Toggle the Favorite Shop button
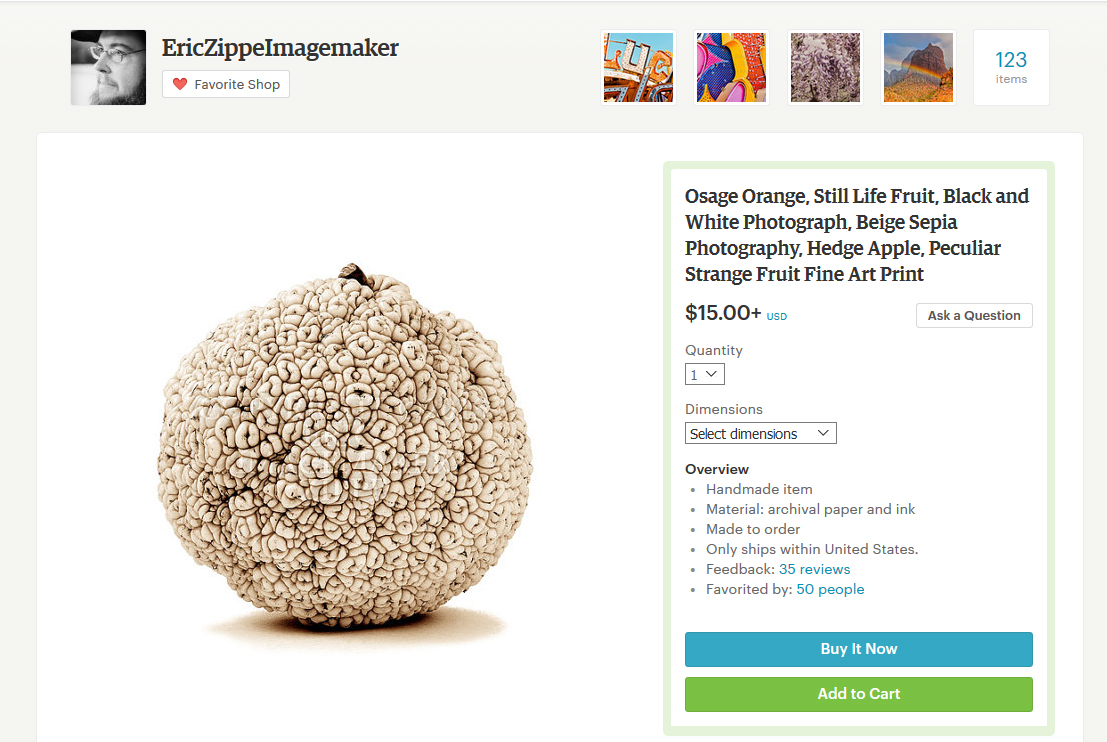Screen dimensions: 1107x742 coord(226,84)
